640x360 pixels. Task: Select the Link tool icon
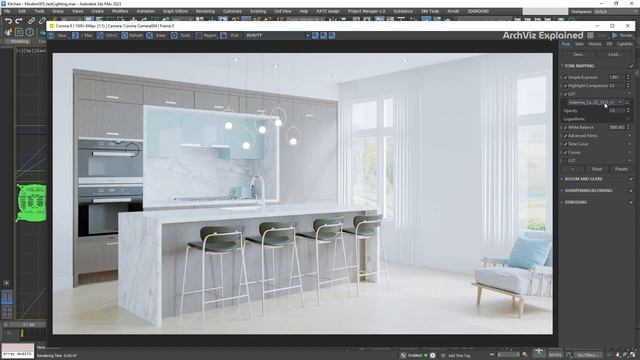pyautogui.click(x=31, y=21)
